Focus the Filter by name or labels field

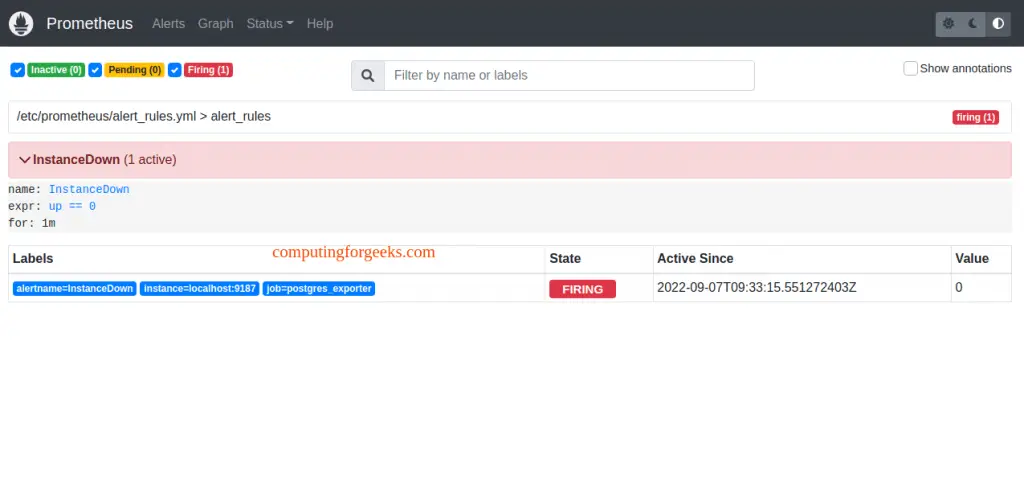coord(569,76)
